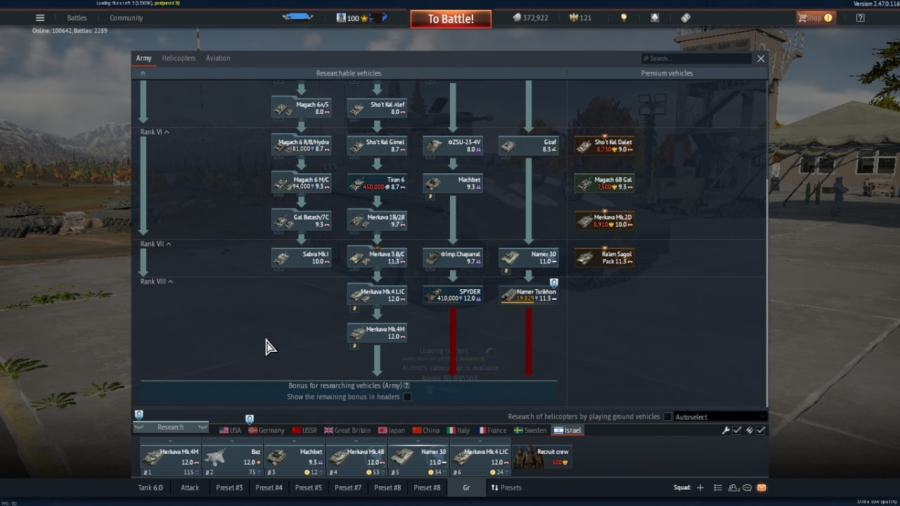Image resolution: width=900 pixels, height=506 pixels.
Task: Click the Squad plus icon
Action: click(x=700, y=488)
